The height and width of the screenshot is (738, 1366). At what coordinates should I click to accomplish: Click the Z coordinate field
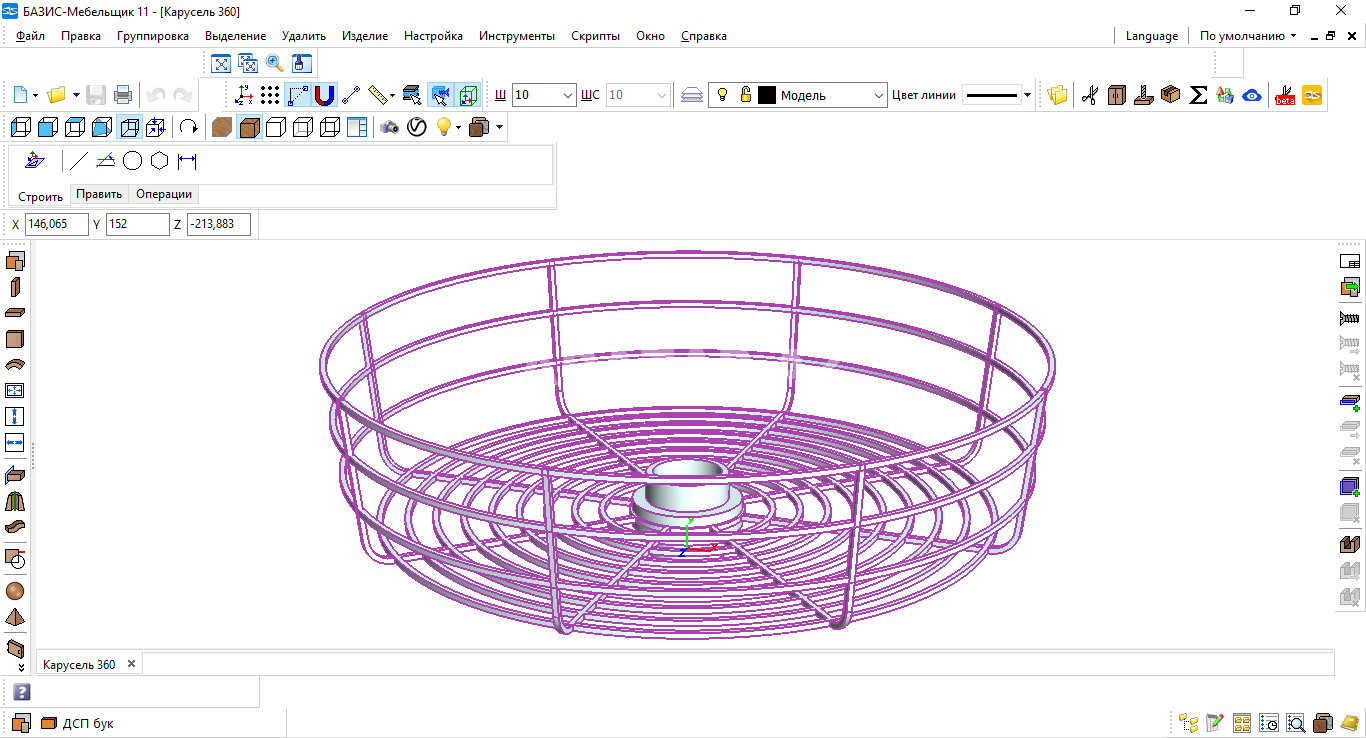click(x=219, y=224)
